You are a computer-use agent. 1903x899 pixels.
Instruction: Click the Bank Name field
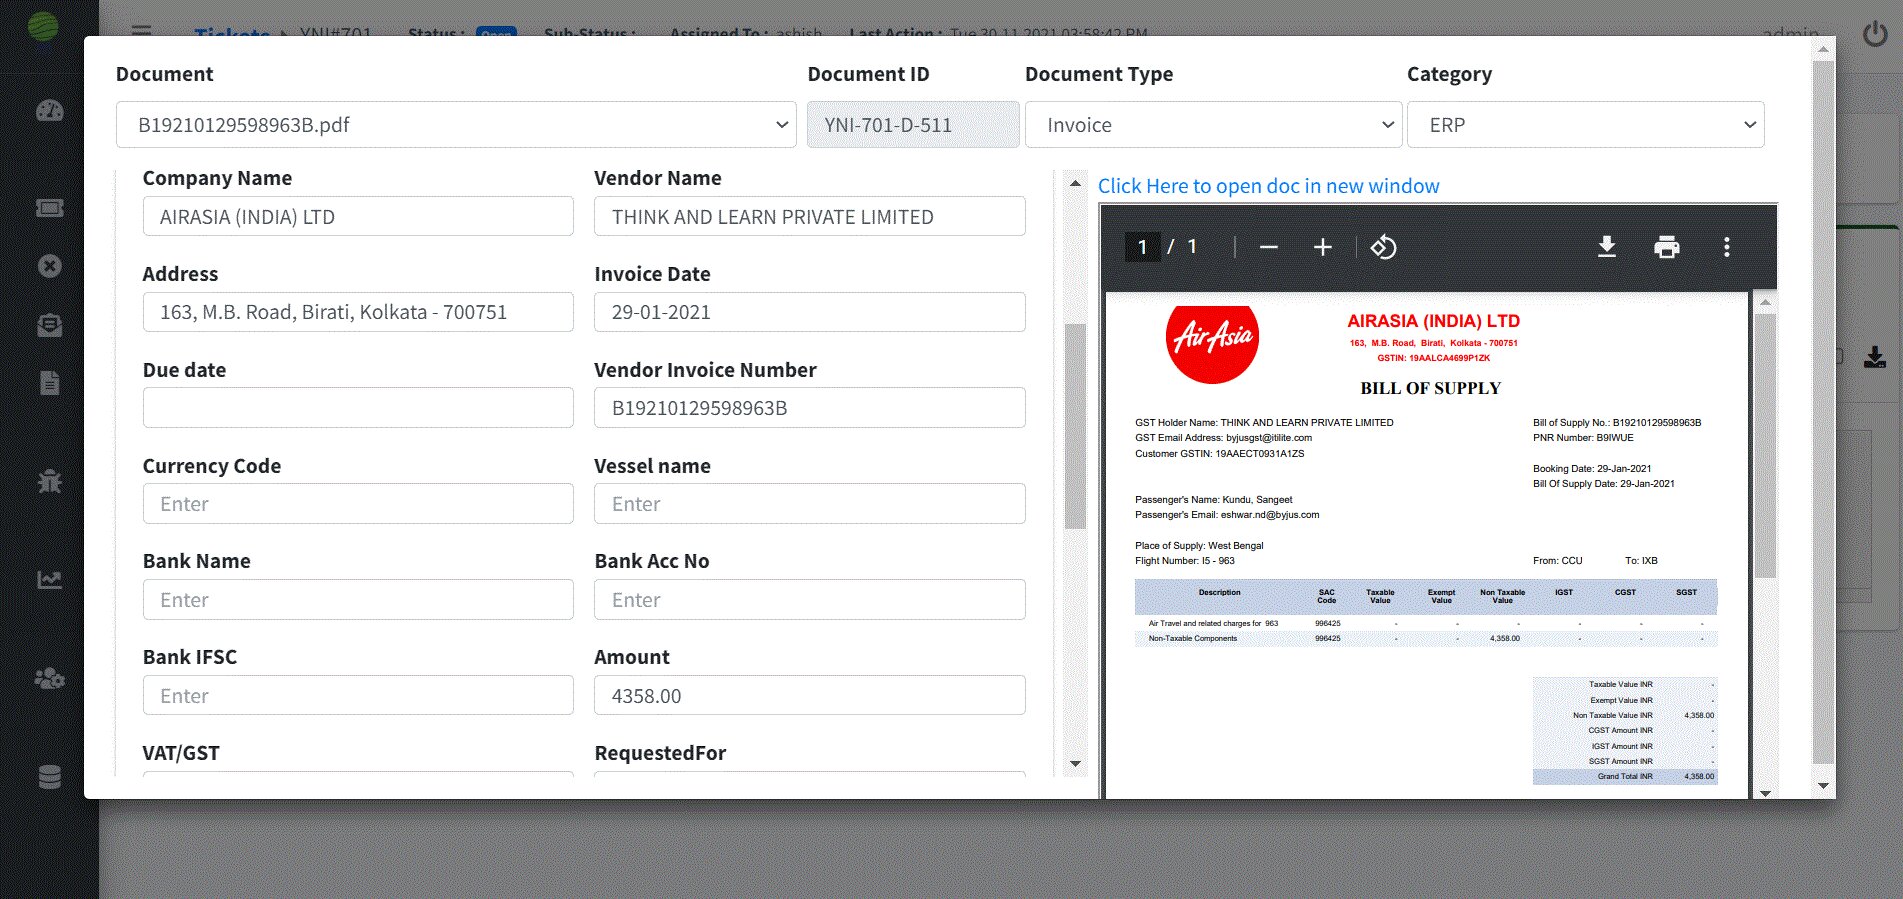pyautogui.click(x=358, y=600)
